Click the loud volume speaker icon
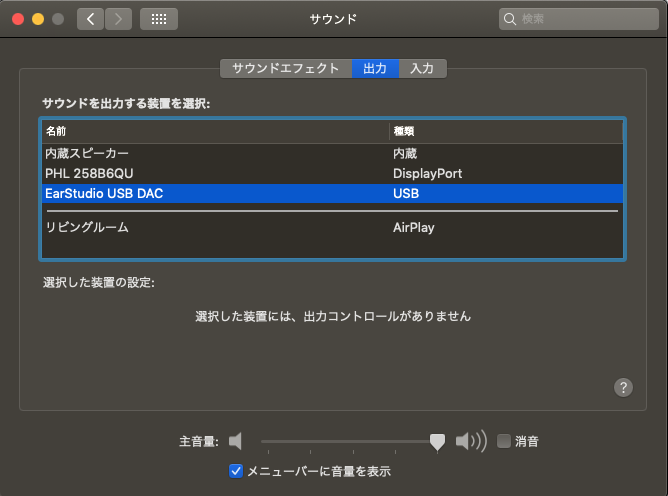668x496 pixels. click(x=471, y=441)
